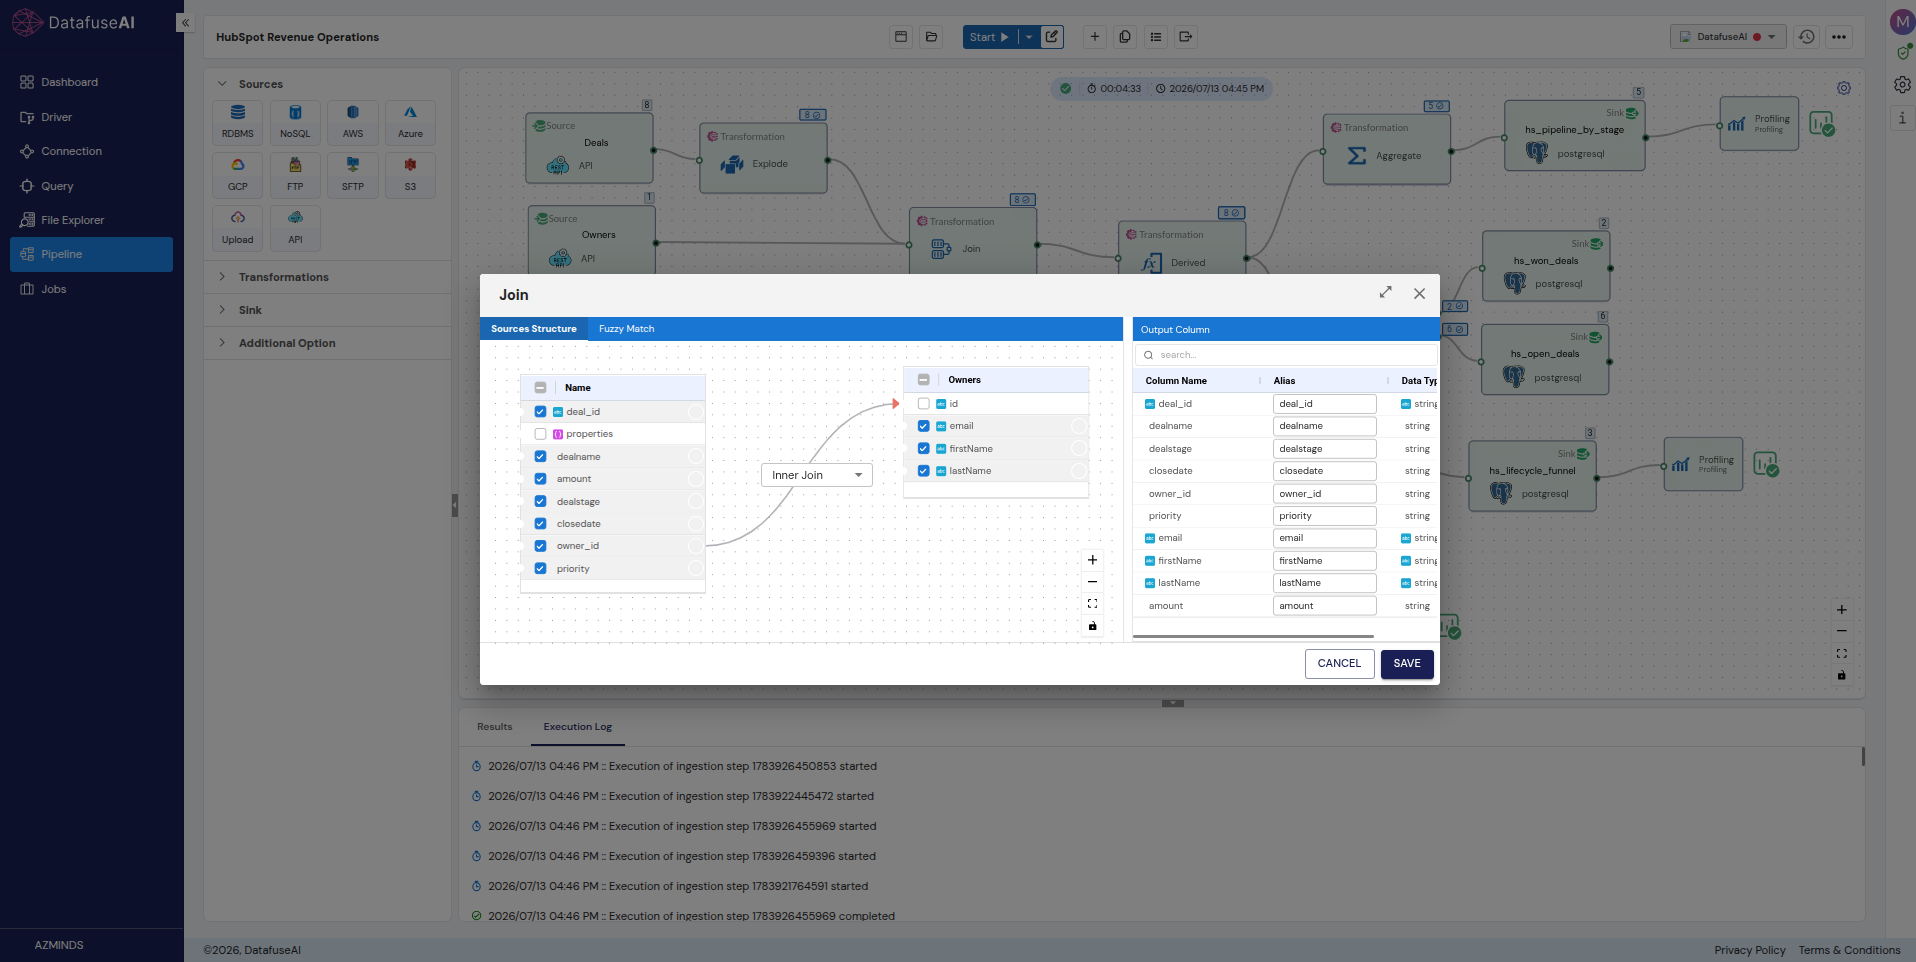Start the pipeline run
This screenshot has width=1916, height=962.
tap(990, 37)
